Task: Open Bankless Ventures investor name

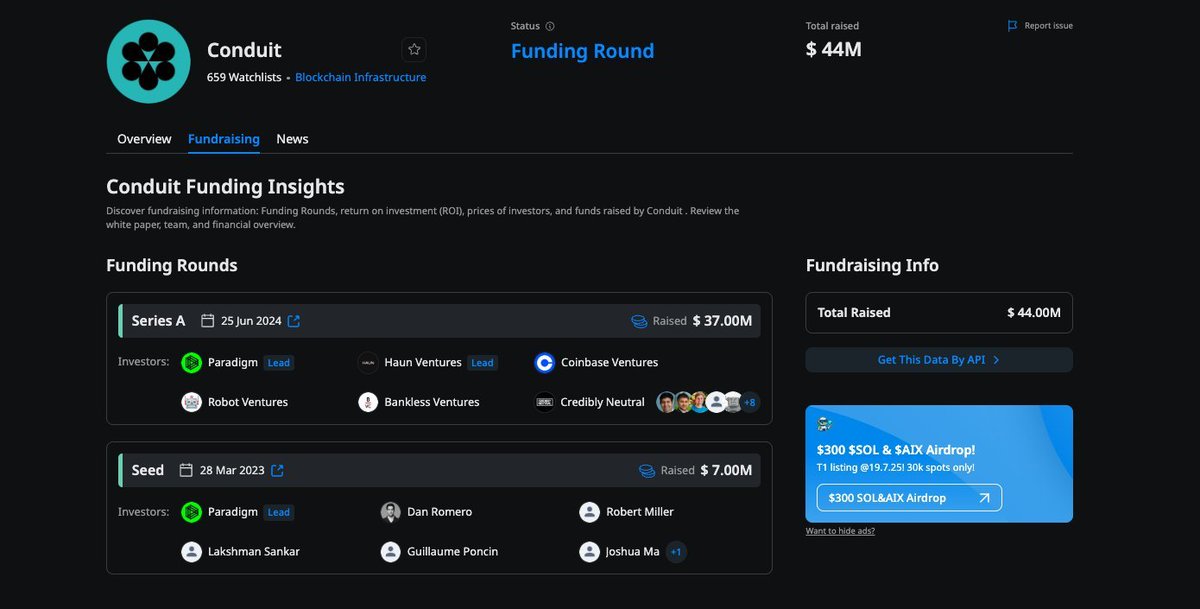Action: click(432, 402)
